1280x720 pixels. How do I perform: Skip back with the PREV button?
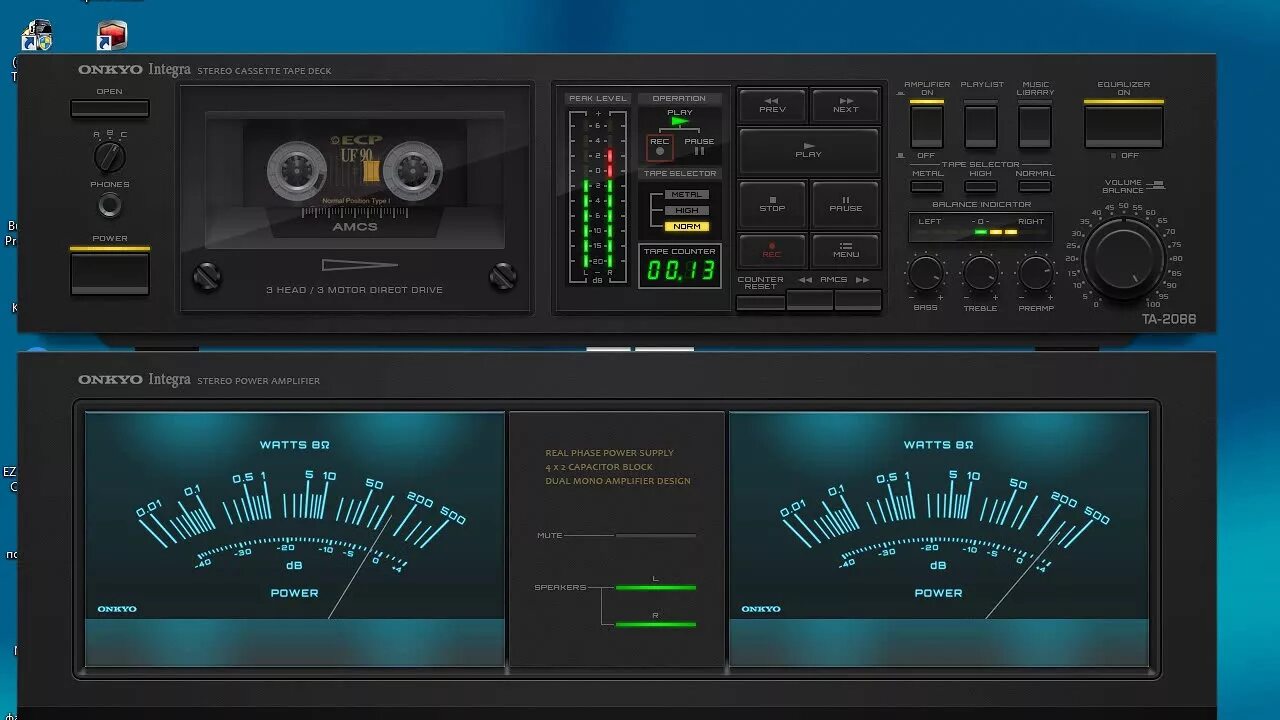[x=772, y=105]
